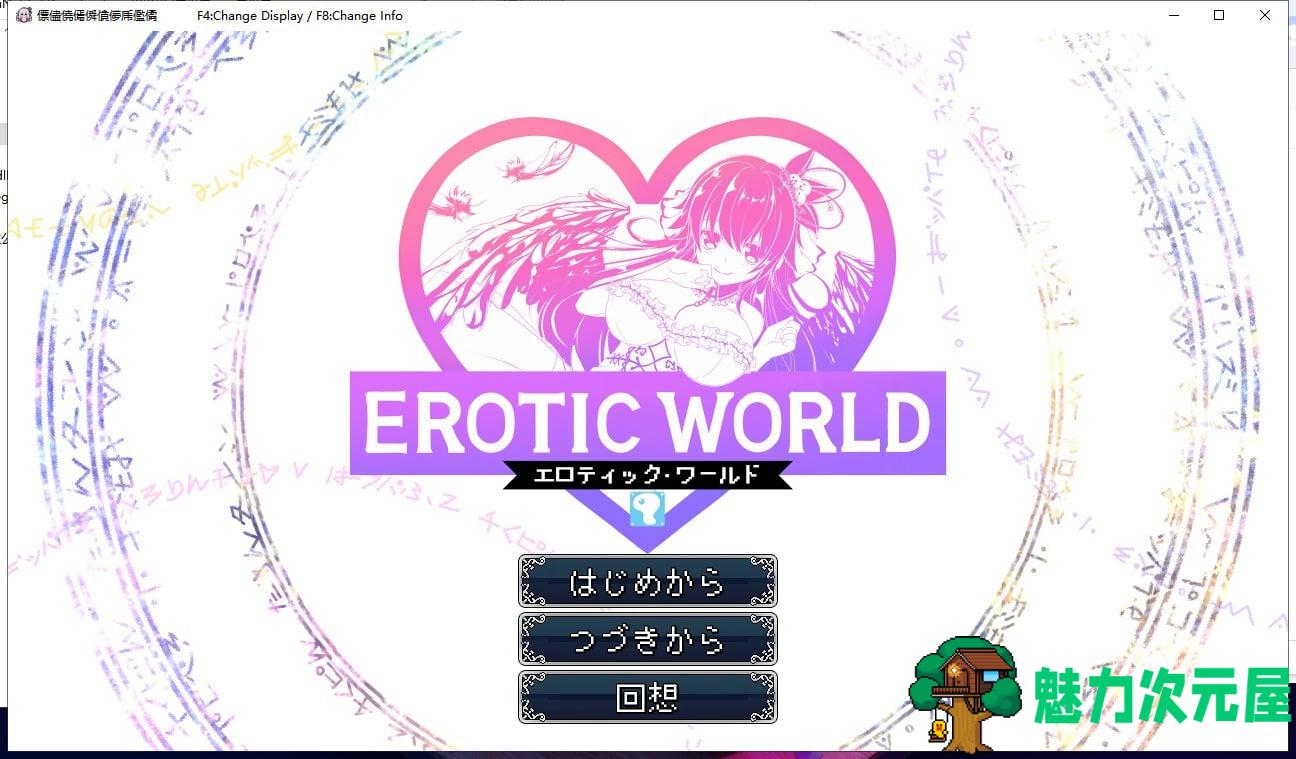Maximize the game window
The image size is (1296, 759).
pos(1219,15)
